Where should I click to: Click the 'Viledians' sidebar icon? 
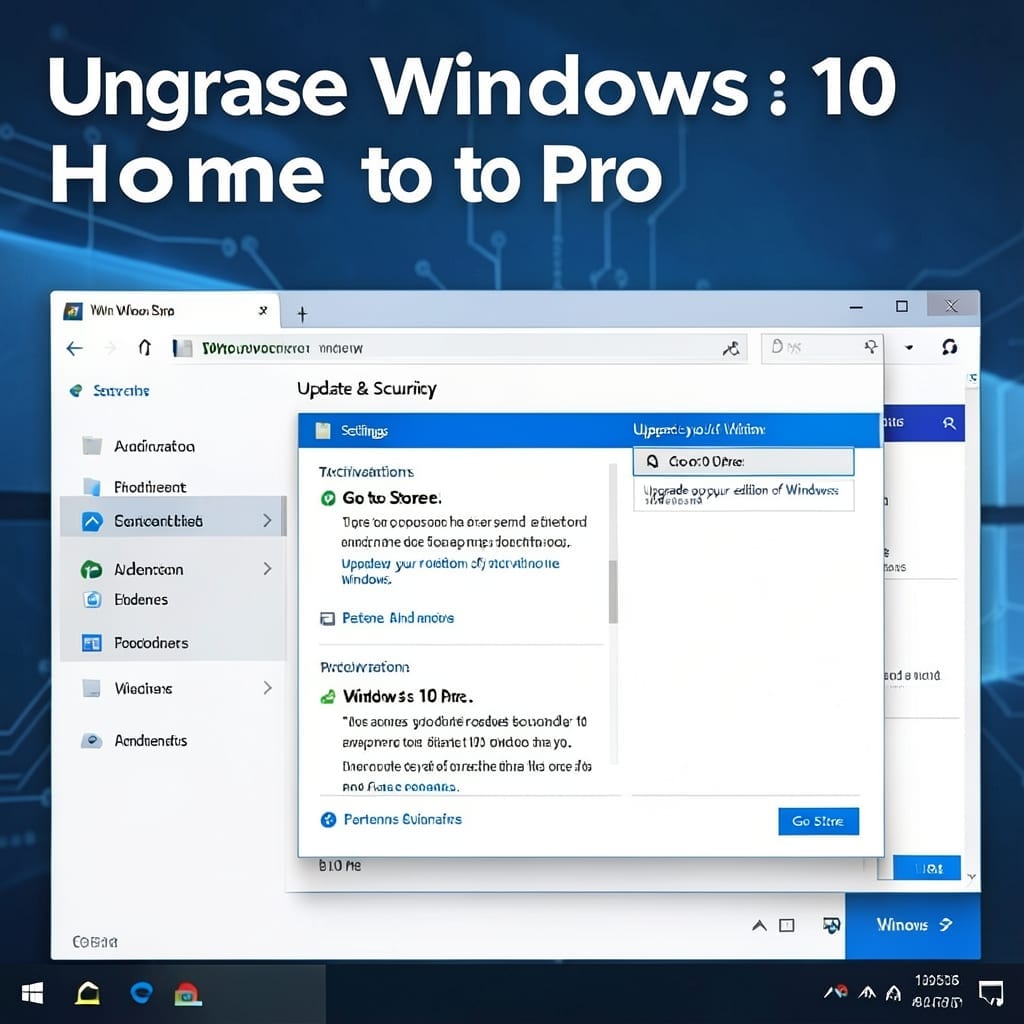click(91, 688)
